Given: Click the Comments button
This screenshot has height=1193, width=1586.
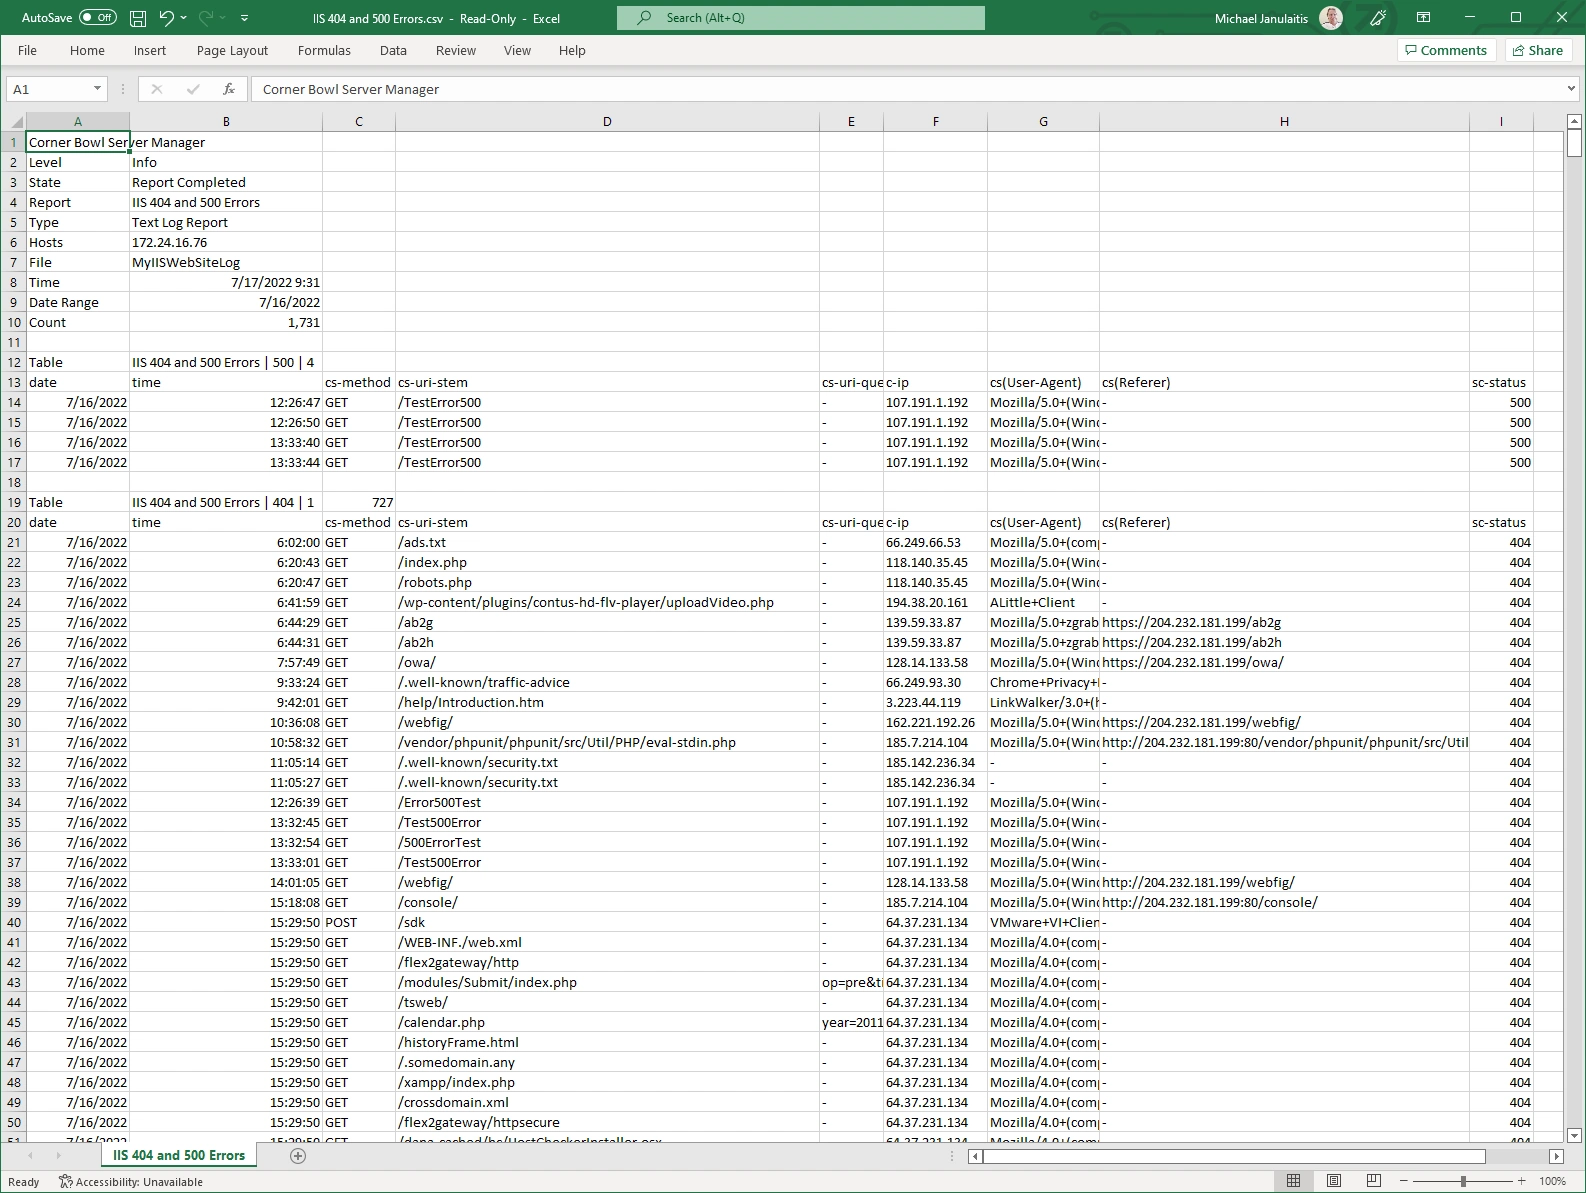Looking at the screenshot, I should point(1446,50).
